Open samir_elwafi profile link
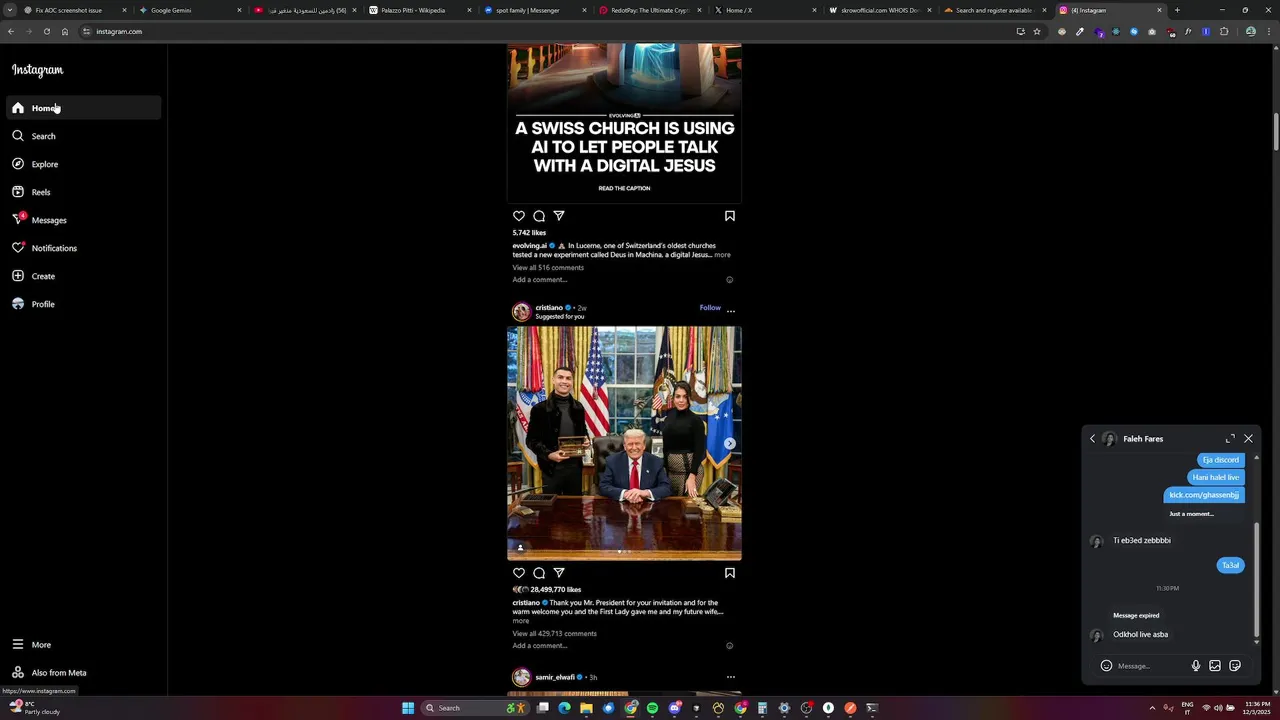This screenshot has height=720, width=1280. tap(556, 678)
